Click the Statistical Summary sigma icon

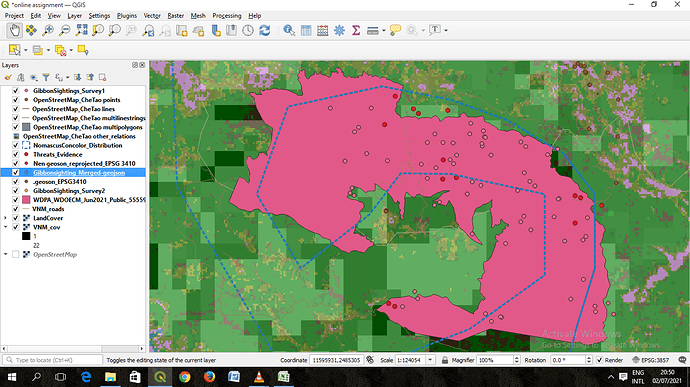tap(356, 30)
